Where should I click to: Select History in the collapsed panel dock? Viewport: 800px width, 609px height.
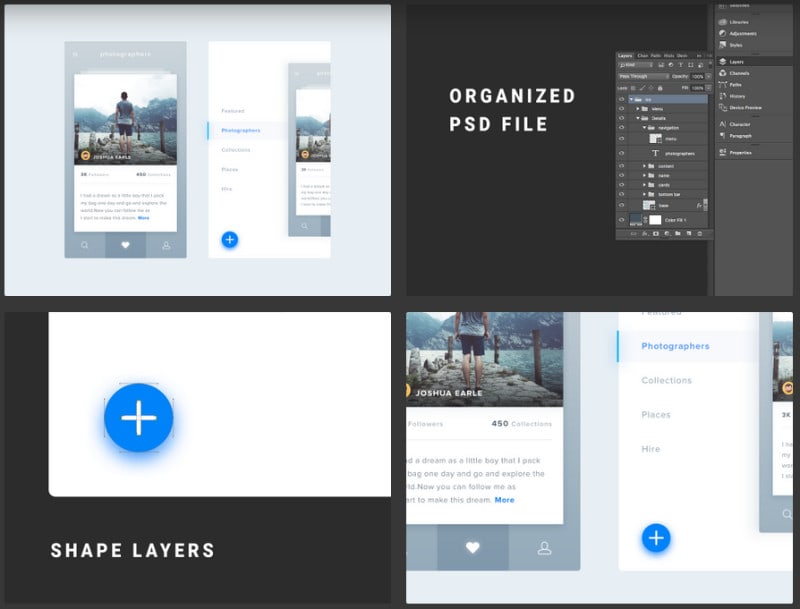[x=732, y=96]
